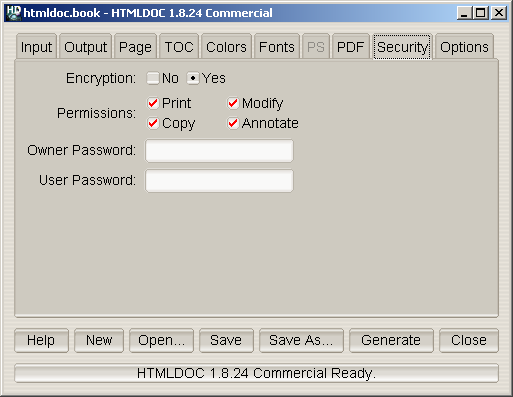
Task: Click the Owner Password field
Action: (x=219, y=151)
